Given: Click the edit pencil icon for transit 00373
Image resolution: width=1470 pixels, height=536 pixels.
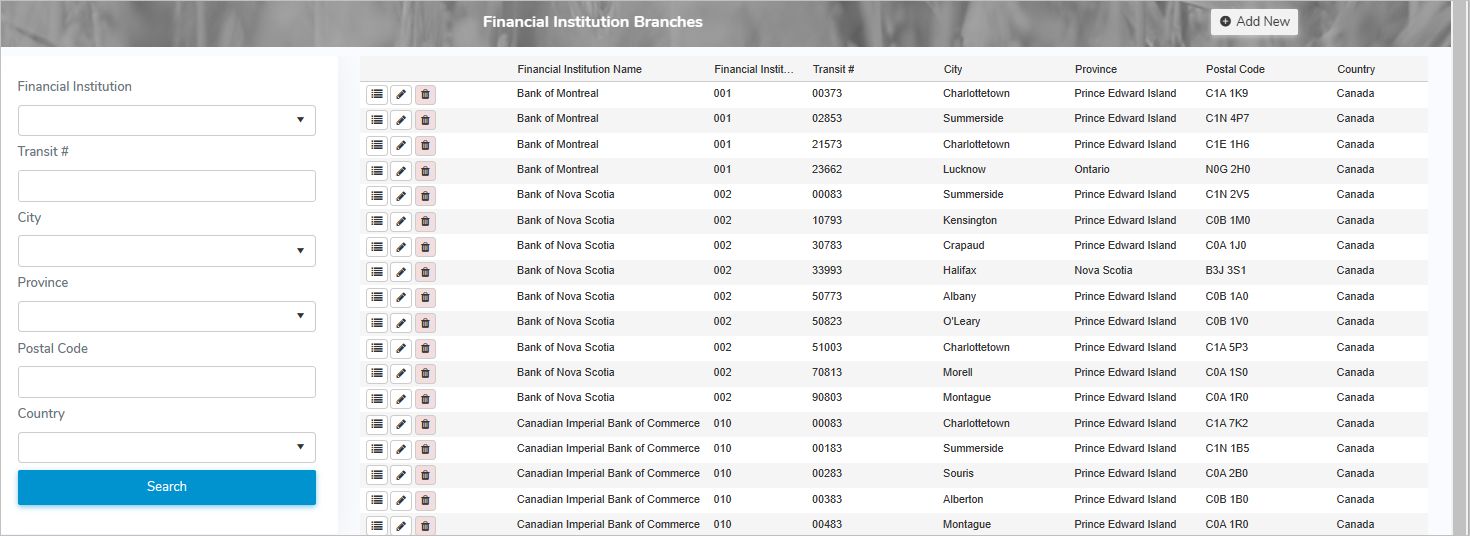Looking at the screenshot, I should 401,95.
